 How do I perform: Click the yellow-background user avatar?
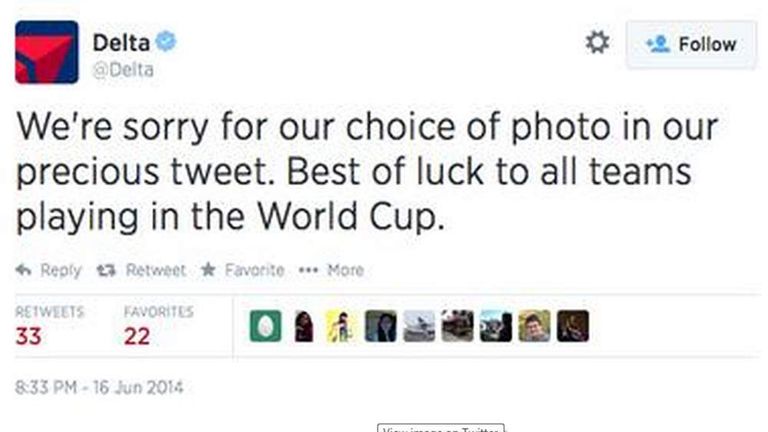341,326
